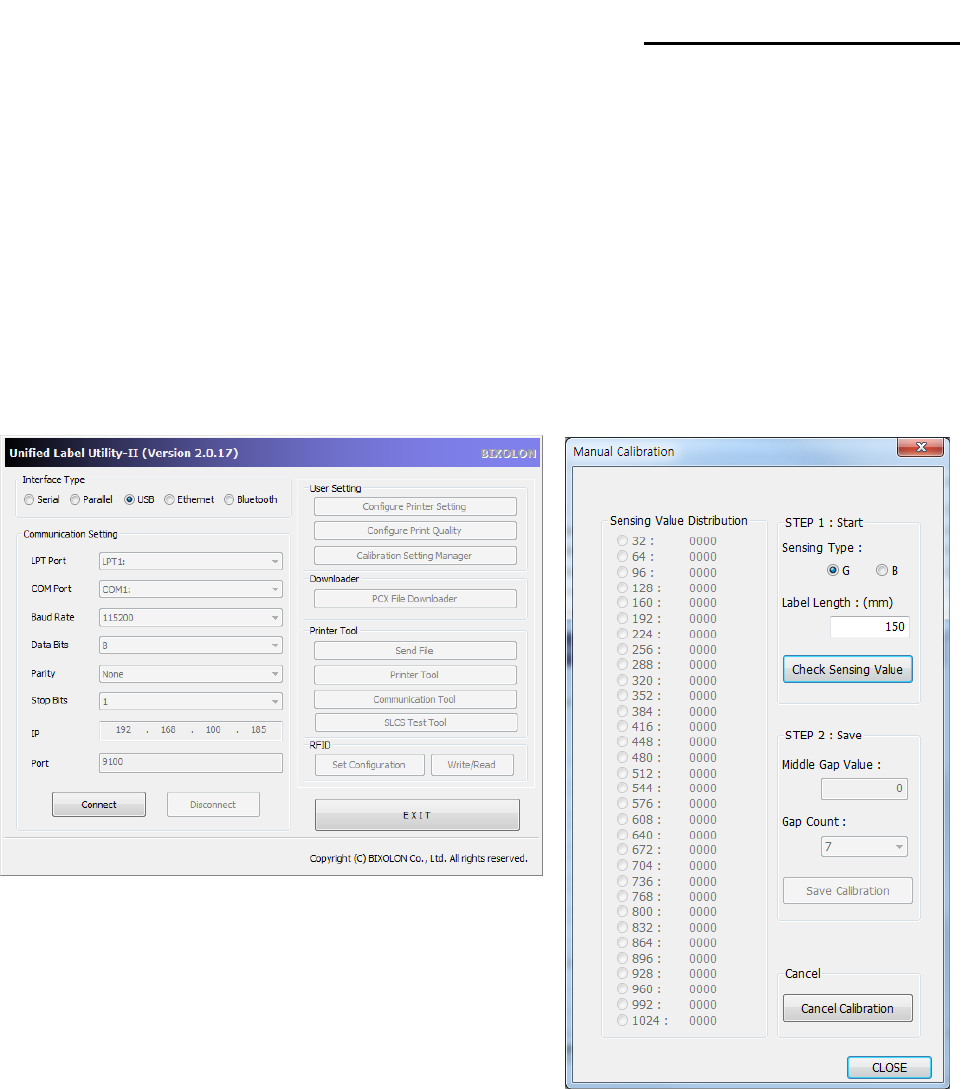976x1089 pixels.
Task: Open Calibration Setting Manager
Action: coord(415,556)
